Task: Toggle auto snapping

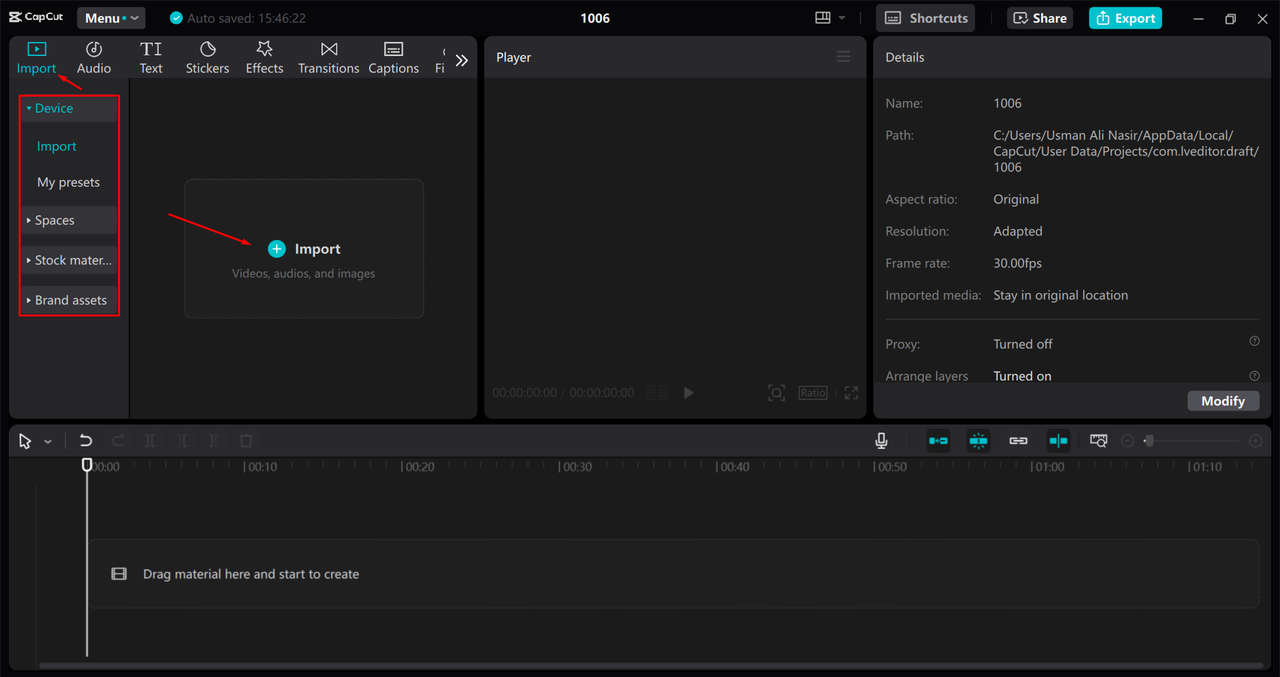Action: [x=978, y=441]
